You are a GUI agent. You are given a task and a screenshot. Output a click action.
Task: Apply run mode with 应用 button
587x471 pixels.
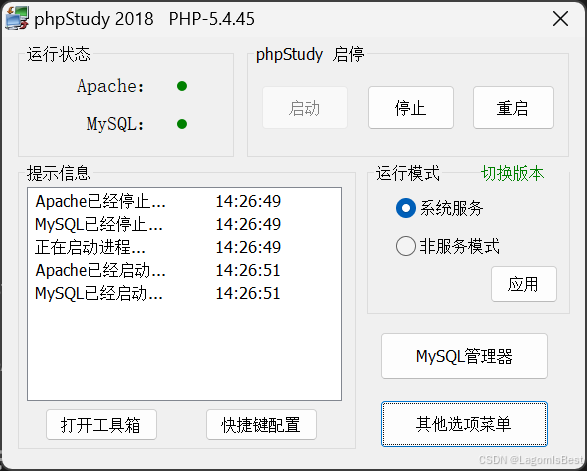(x=524, y=284)
